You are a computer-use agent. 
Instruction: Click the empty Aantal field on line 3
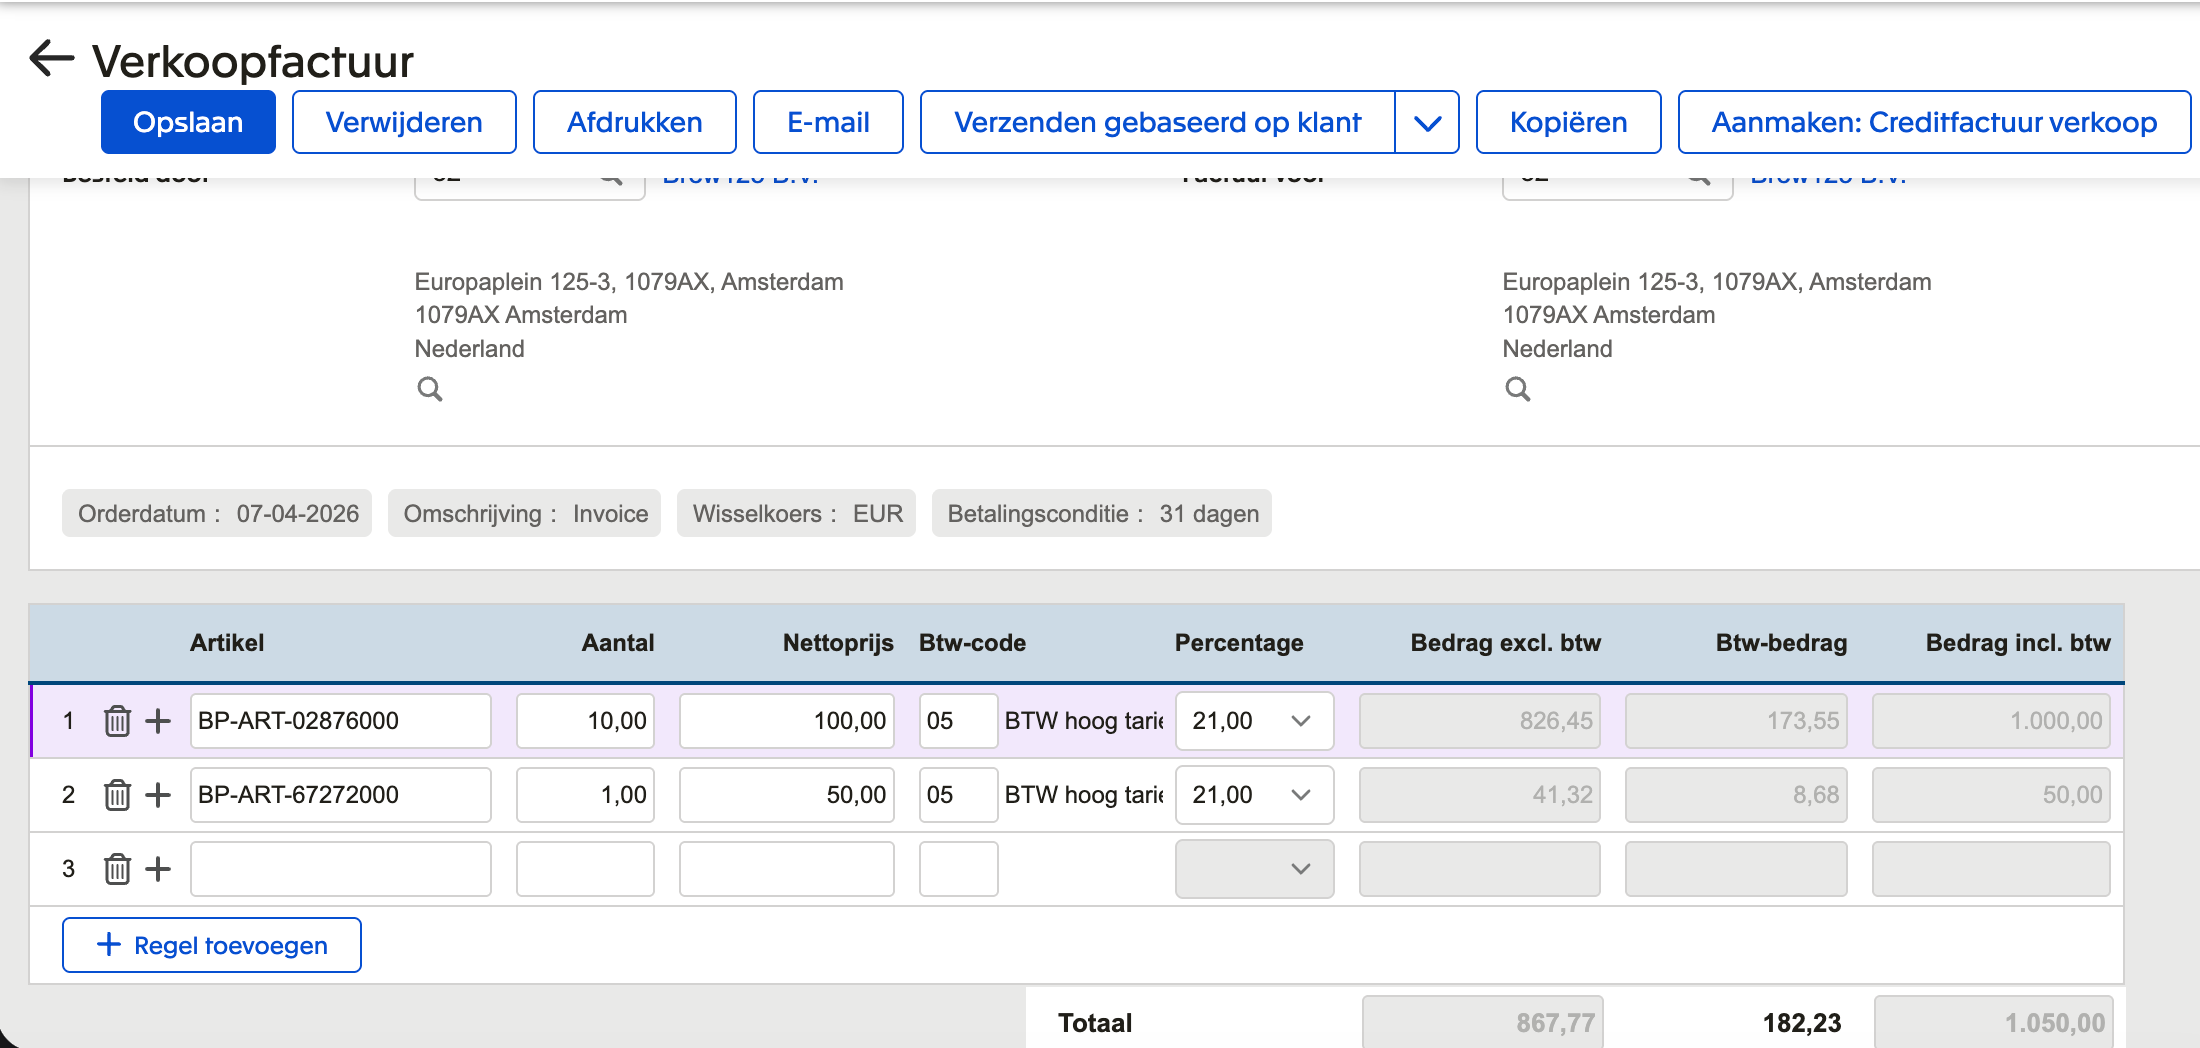coord(585,868)
